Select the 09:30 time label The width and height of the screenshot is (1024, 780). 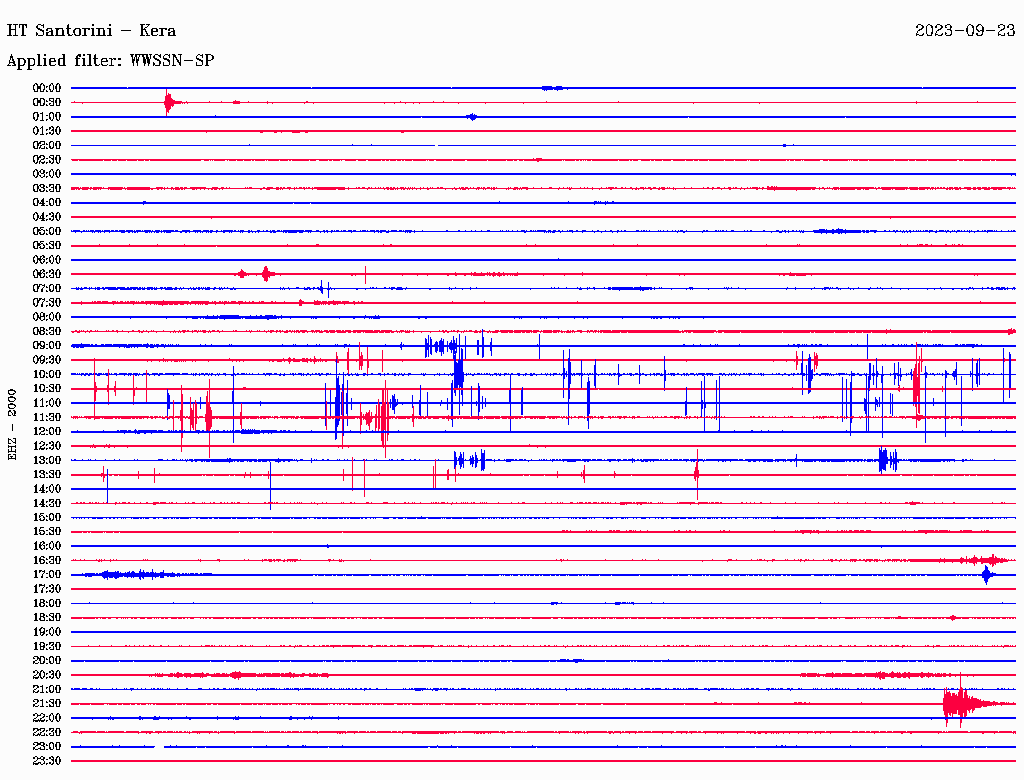click(x=47, y=360)
